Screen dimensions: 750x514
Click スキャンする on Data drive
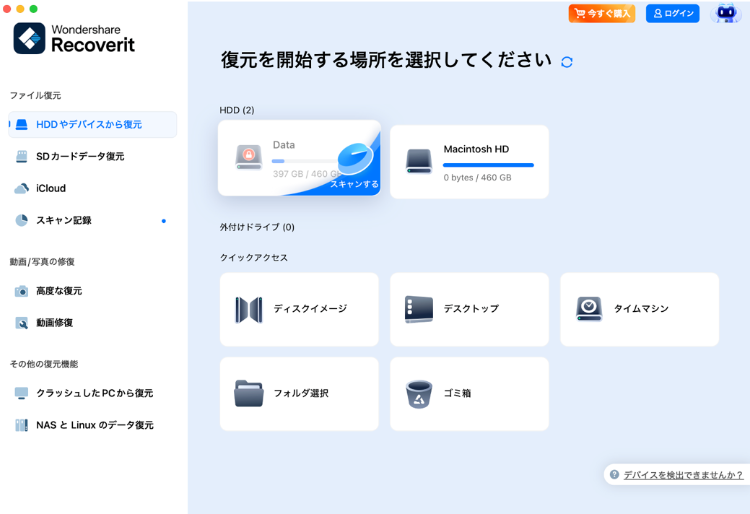pyautogui.click(x=354, y=184)
